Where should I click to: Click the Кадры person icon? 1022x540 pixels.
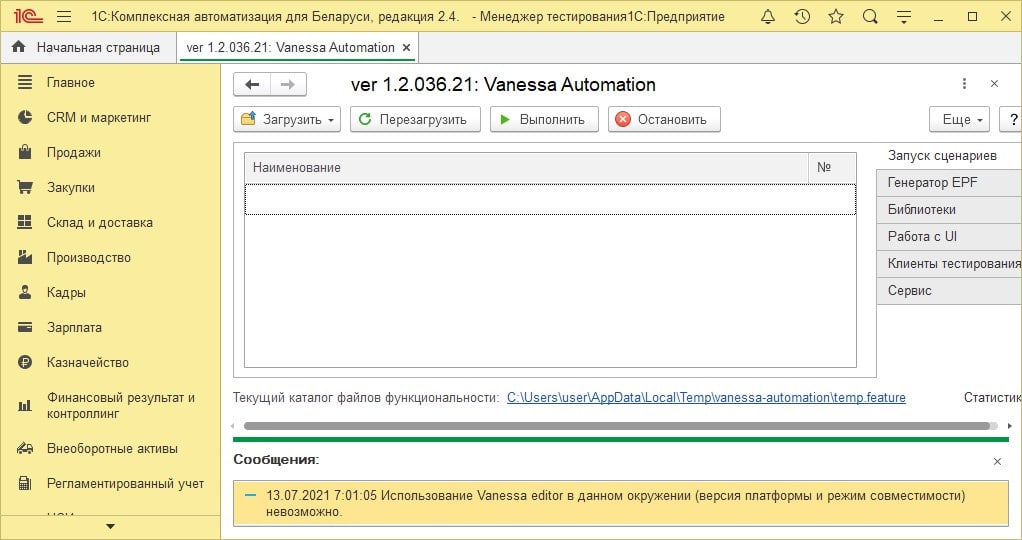[25, 292]
